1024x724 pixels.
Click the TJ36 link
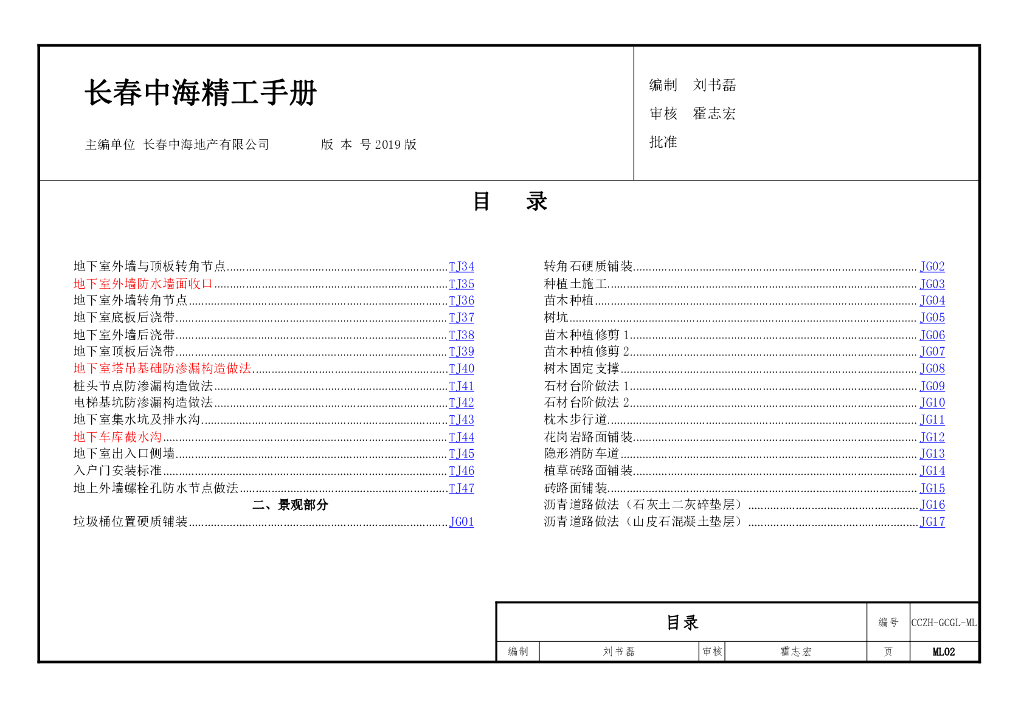click(x=461, y=300)
